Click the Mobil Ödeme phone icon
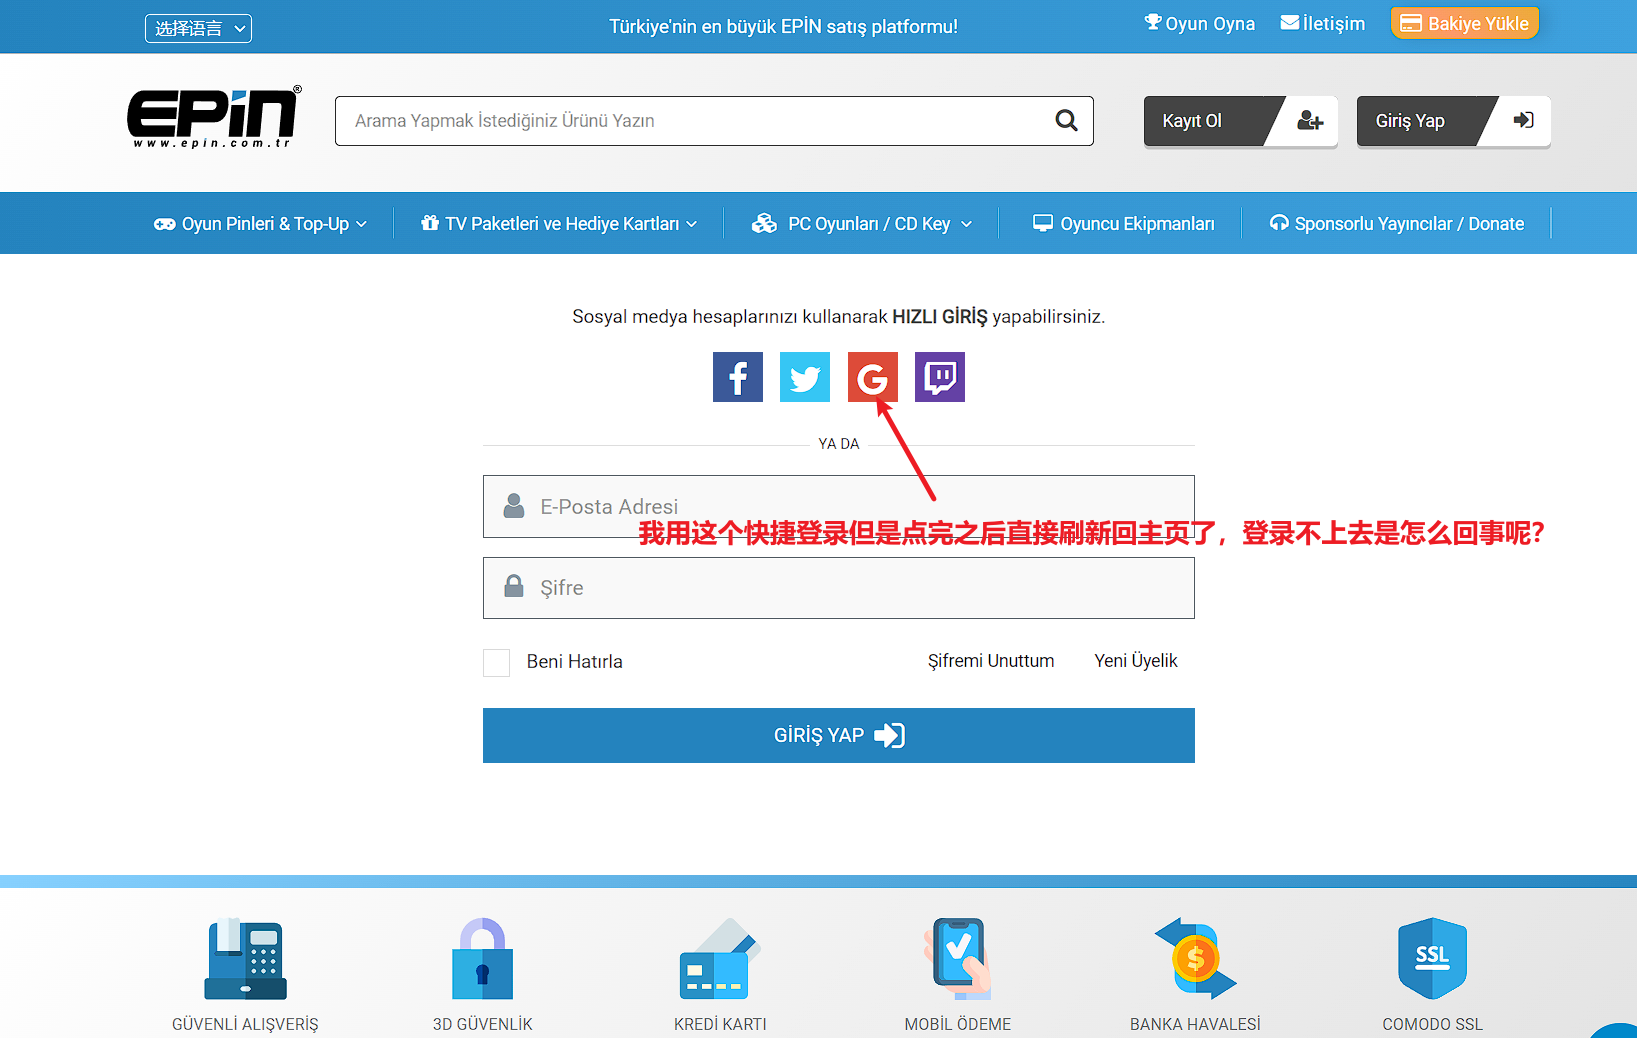The image size is (1637, 1038). tap(958, 959)
